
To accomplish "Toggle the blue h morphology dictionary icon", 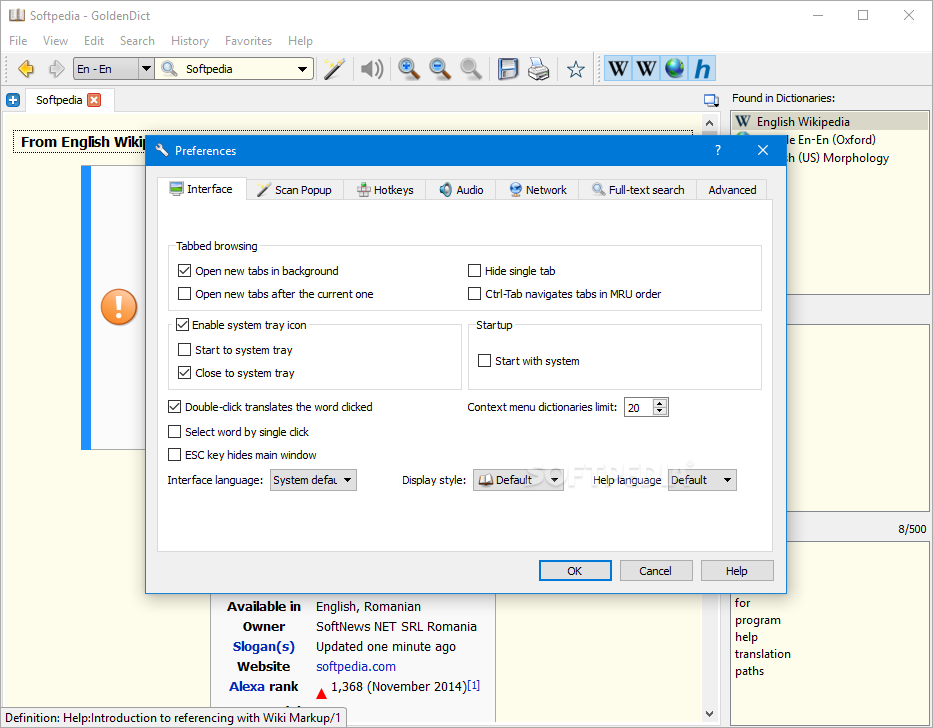I will pos(702,69).
